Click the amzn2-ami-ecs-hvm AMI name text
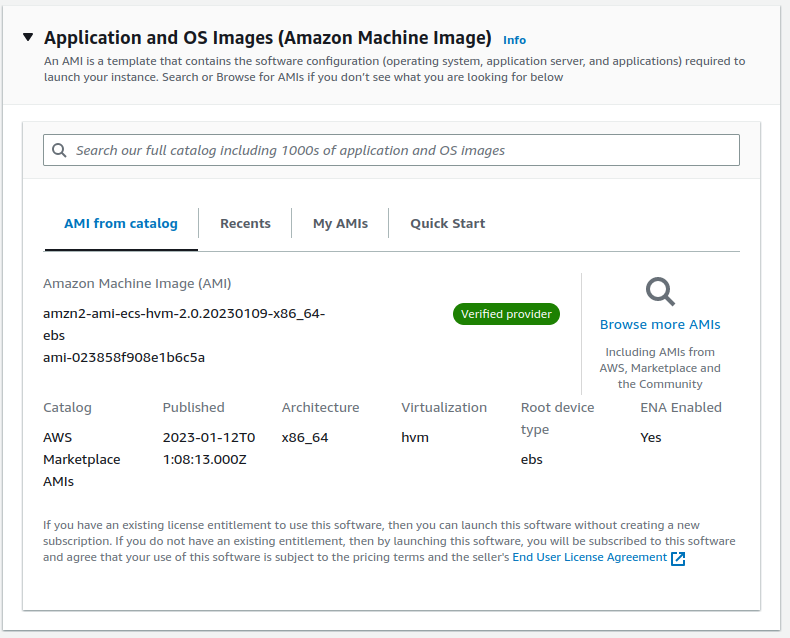The width and height of the screenshot is (790, 638). (x=183, y=314)
